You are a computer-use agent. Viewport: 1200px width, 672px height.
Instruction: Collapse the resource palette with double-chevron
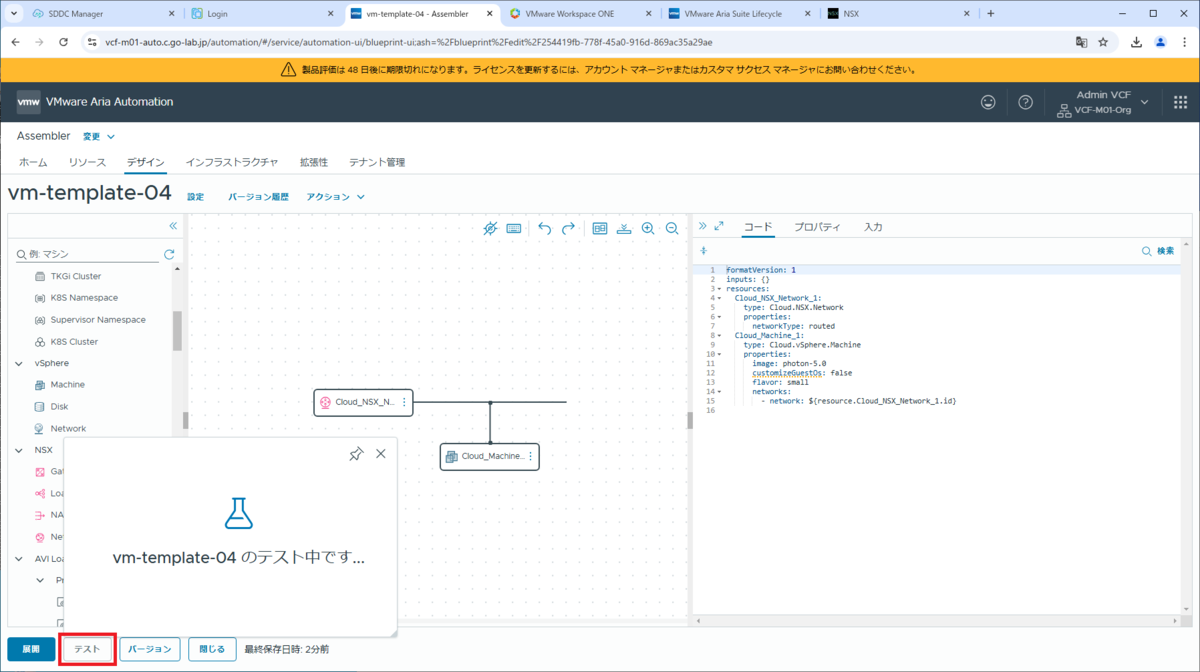[173, 226]
